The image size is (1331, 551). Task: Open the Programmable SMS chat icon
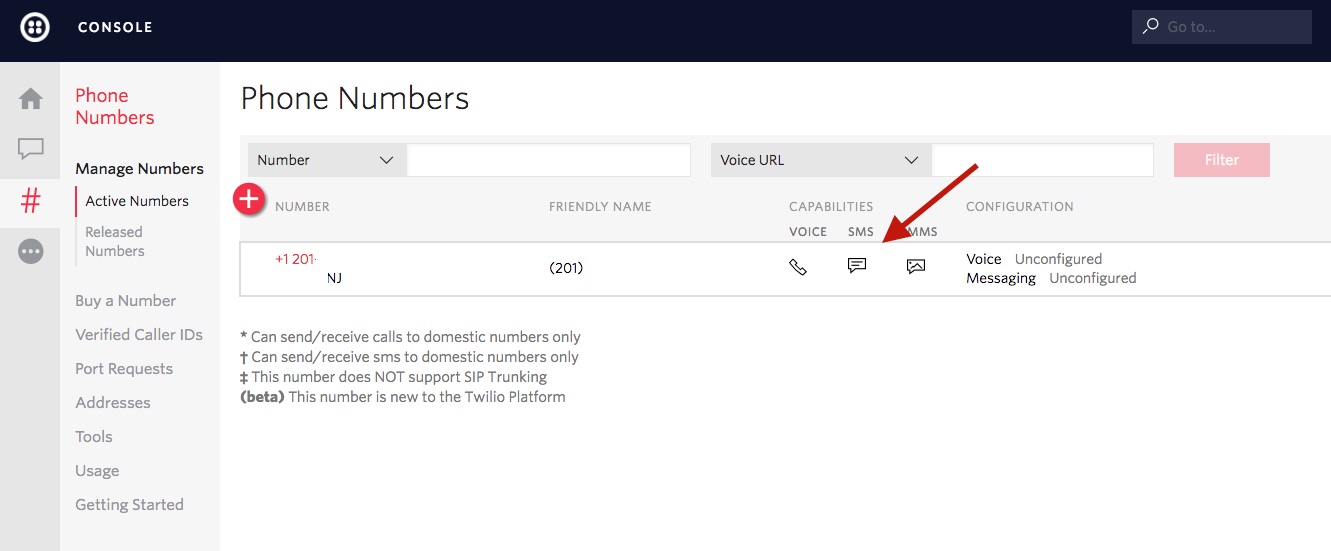[31, 149]
